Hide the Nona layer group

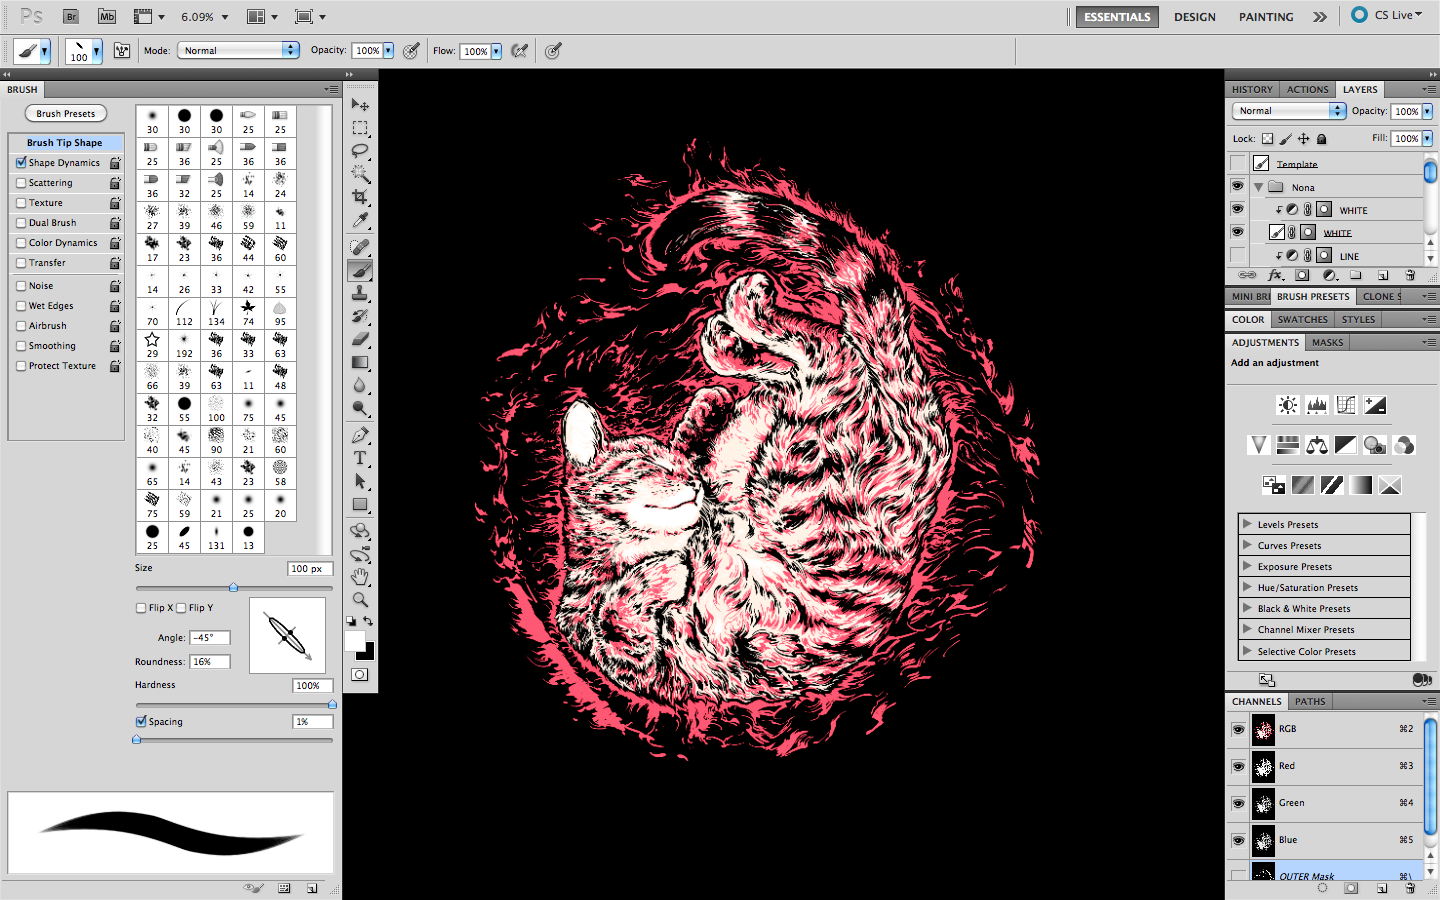tap(1238, 186)
